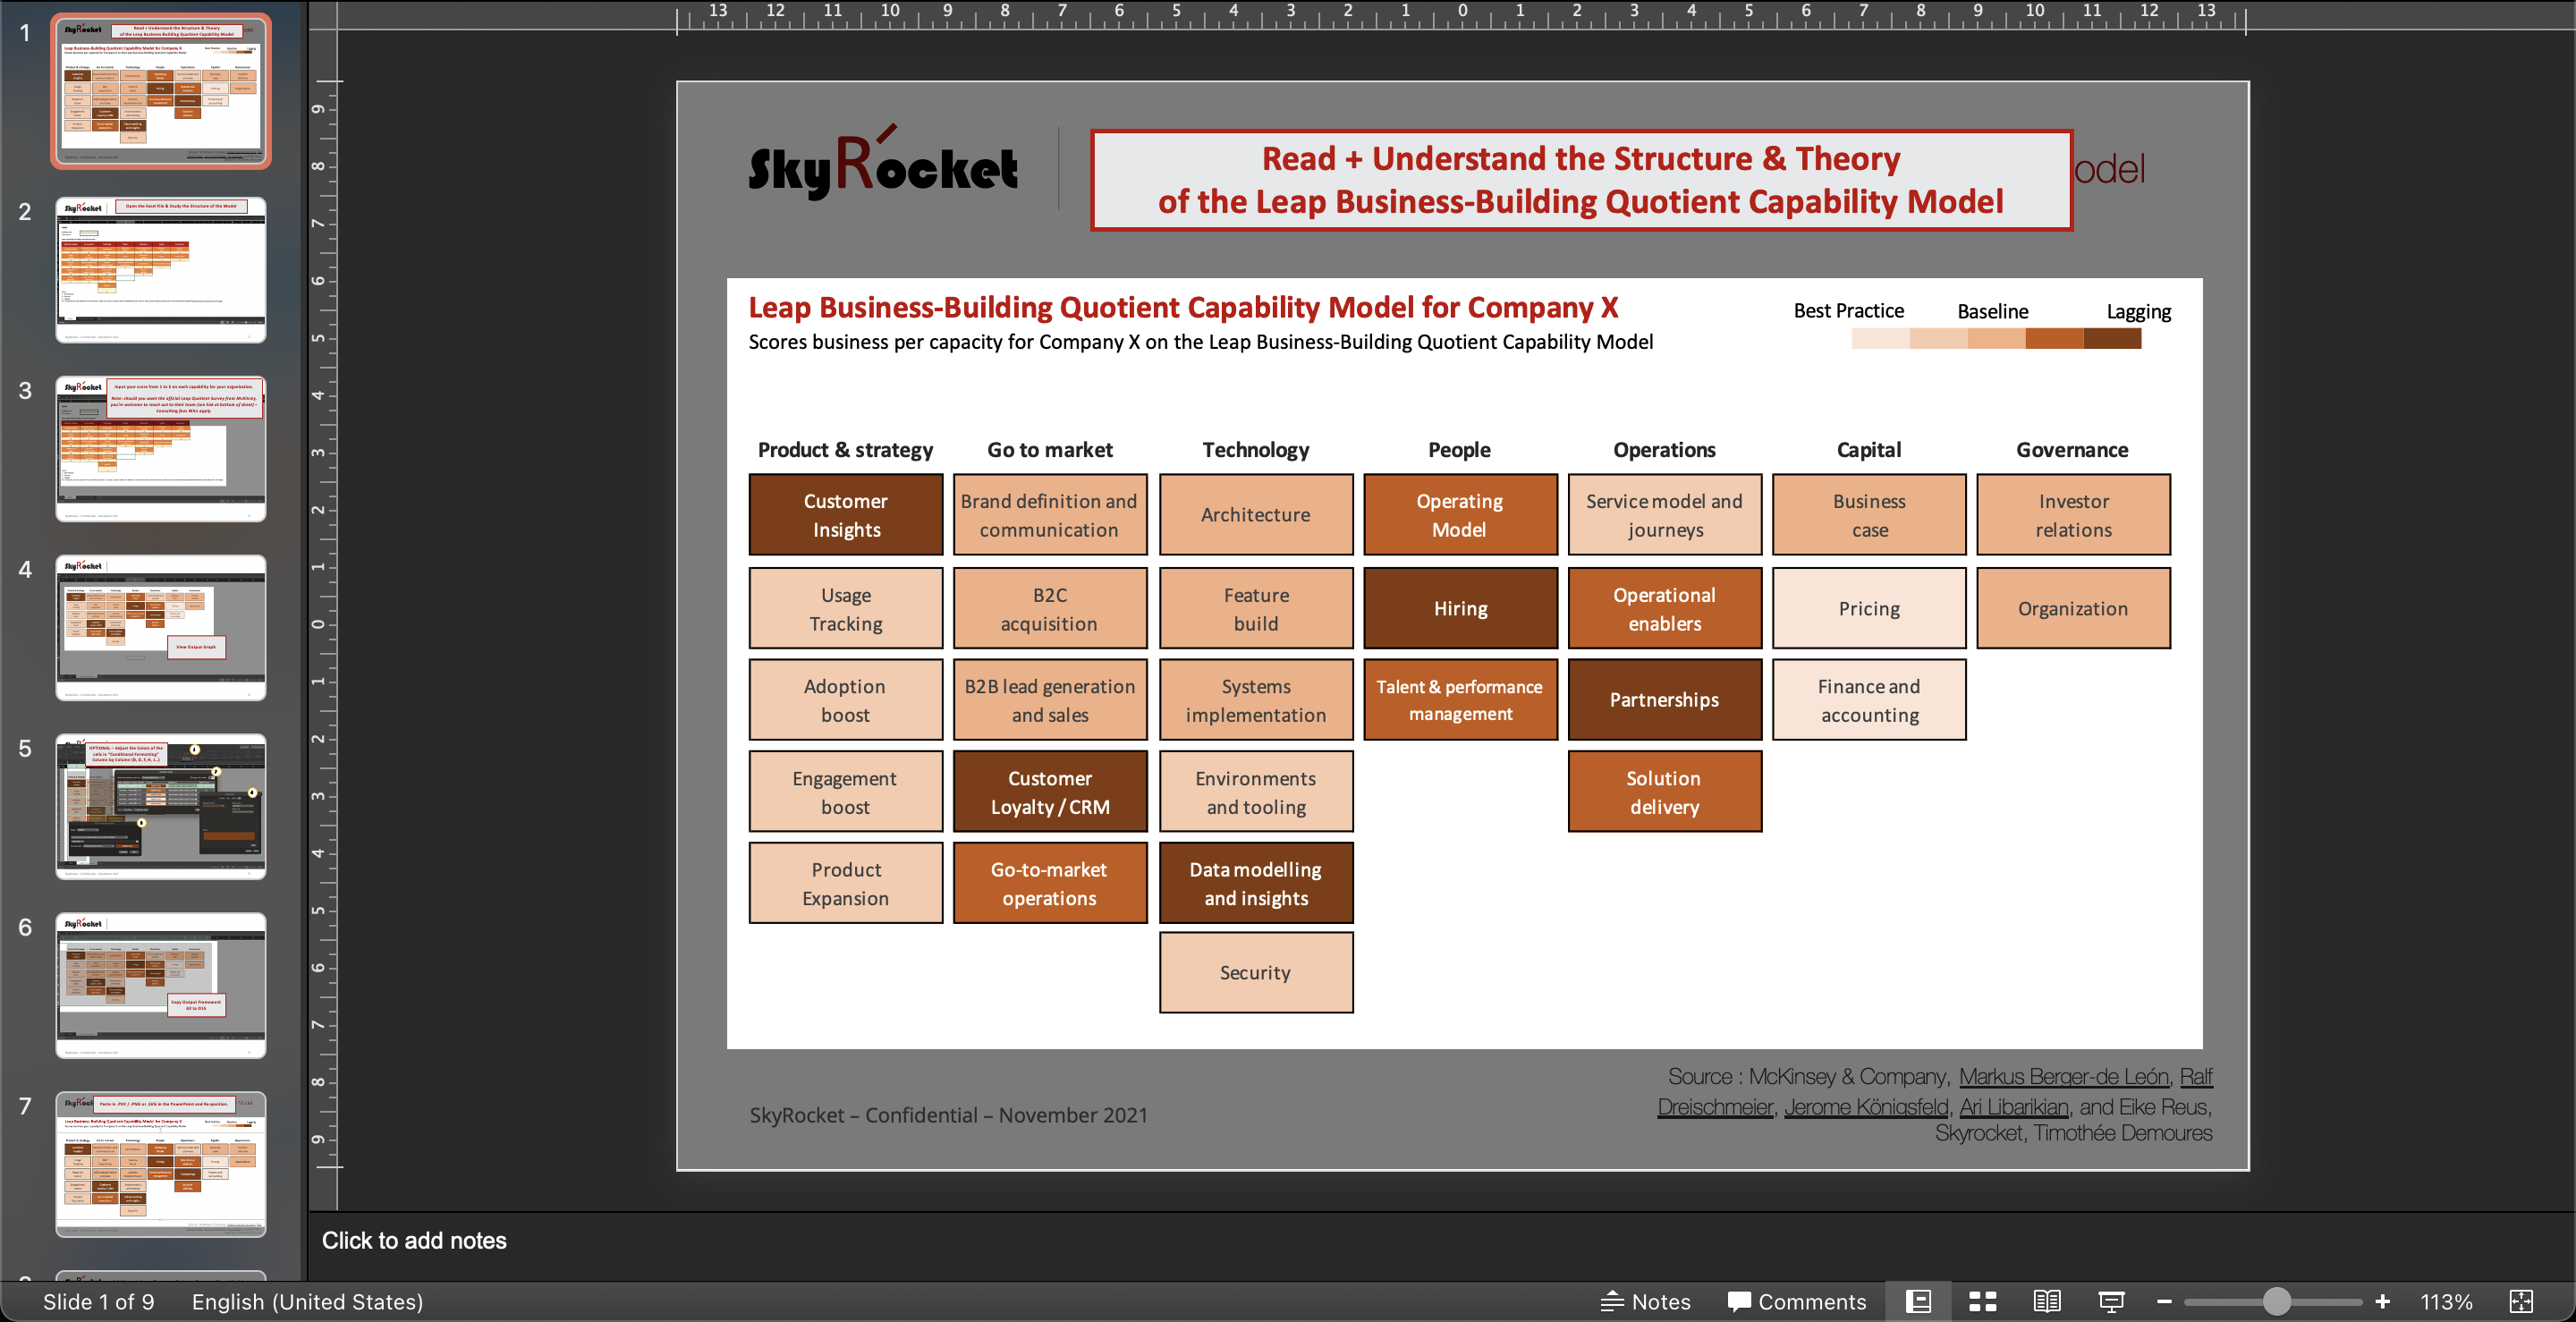Select slide 6 thumbnail in panel

(x=161, y=985)
